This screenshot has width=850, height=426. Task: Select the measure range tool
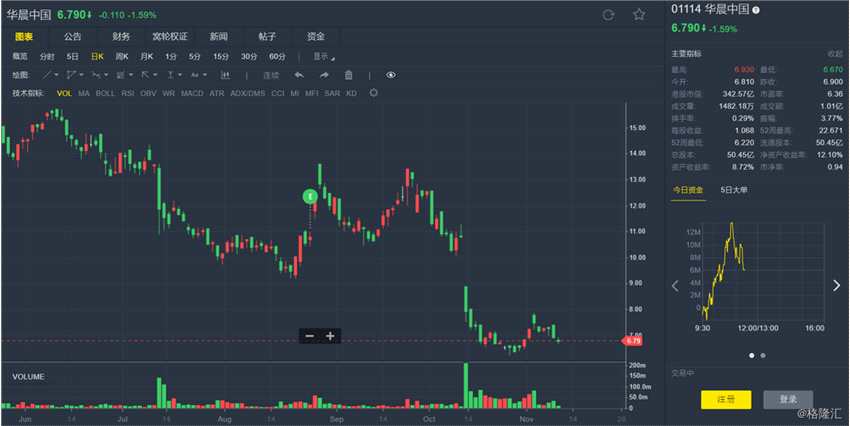point(170,75)
